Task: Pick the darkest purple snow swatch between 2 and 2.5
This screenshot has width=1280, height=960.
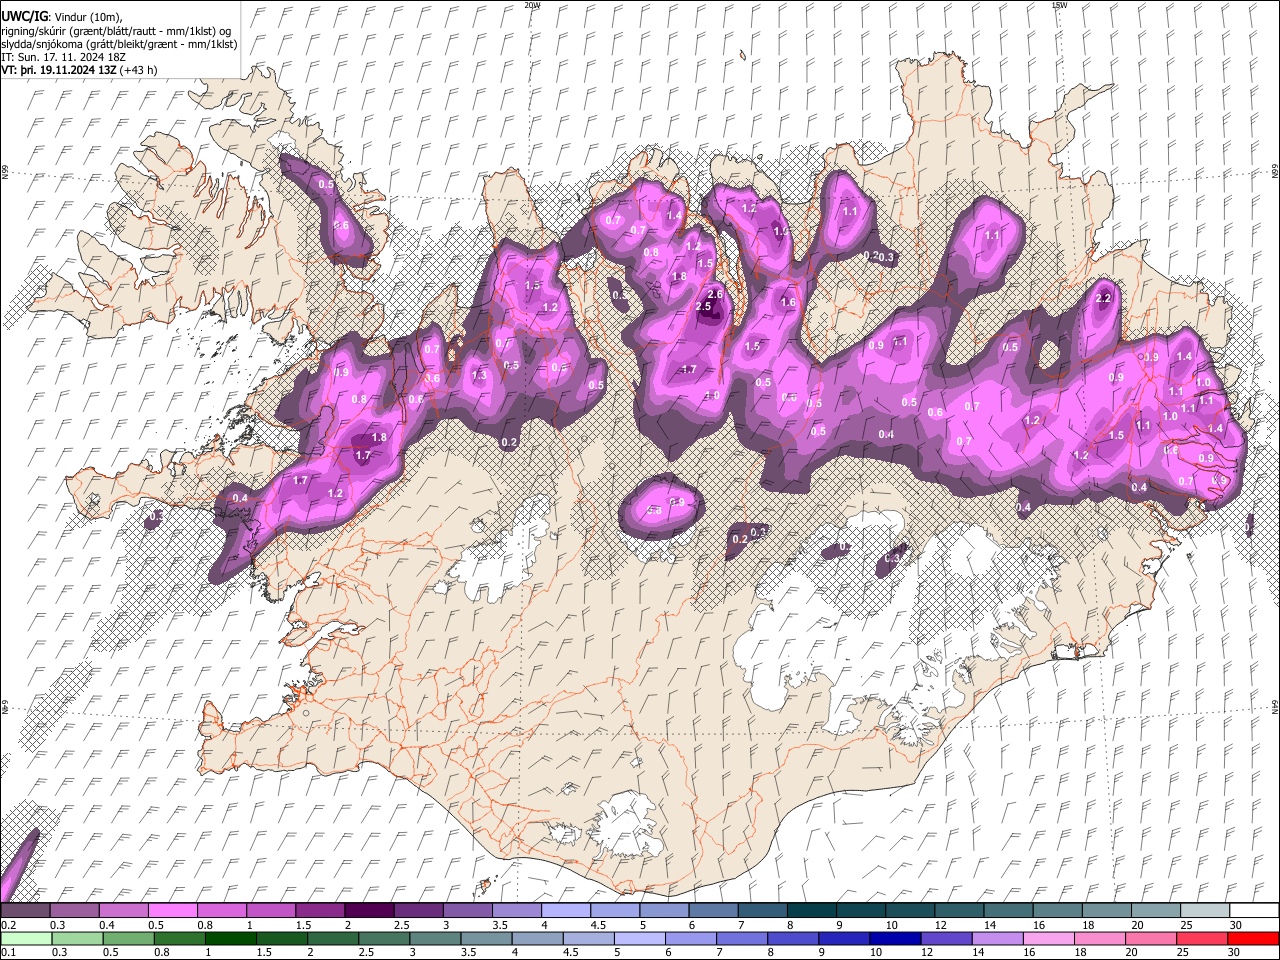Action: tap(368, 910)
